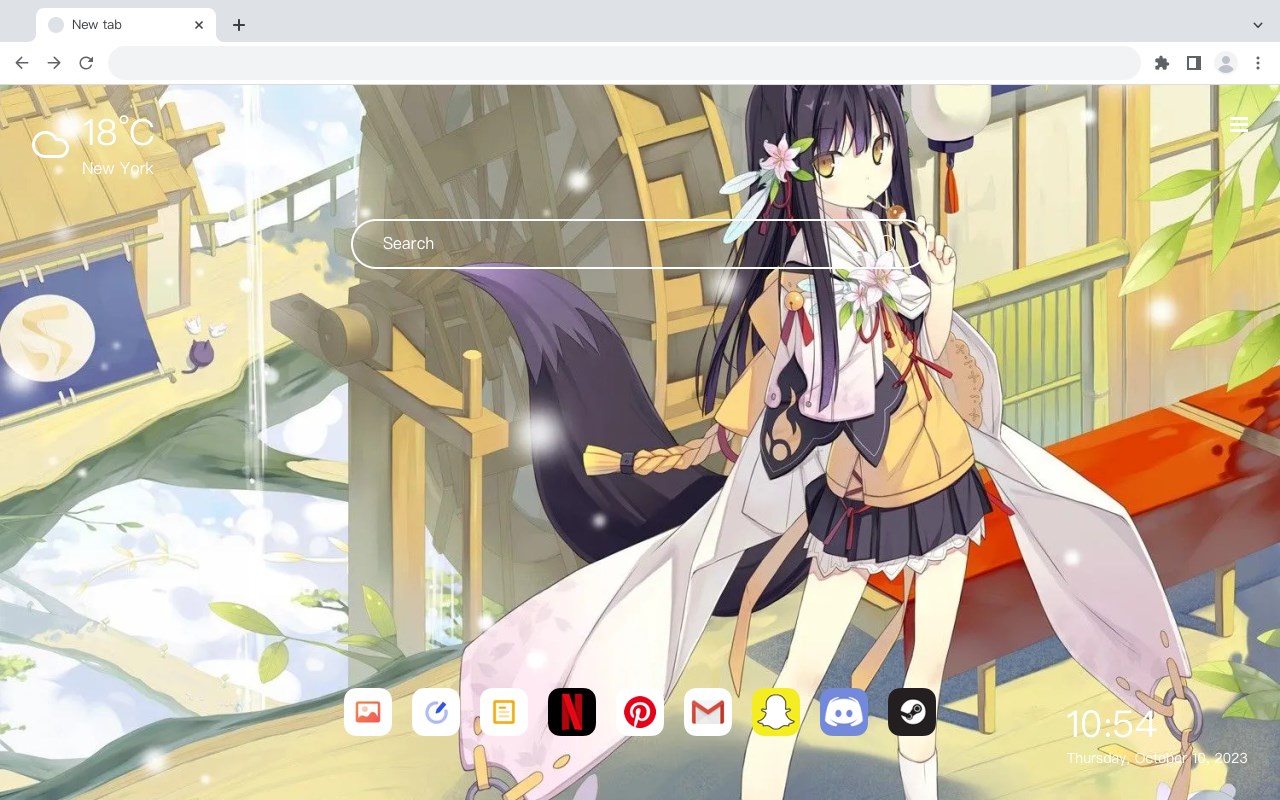Open the Steam shortcut icon
This screenshot has width=1280, height=800.
(x=912, y=712)
